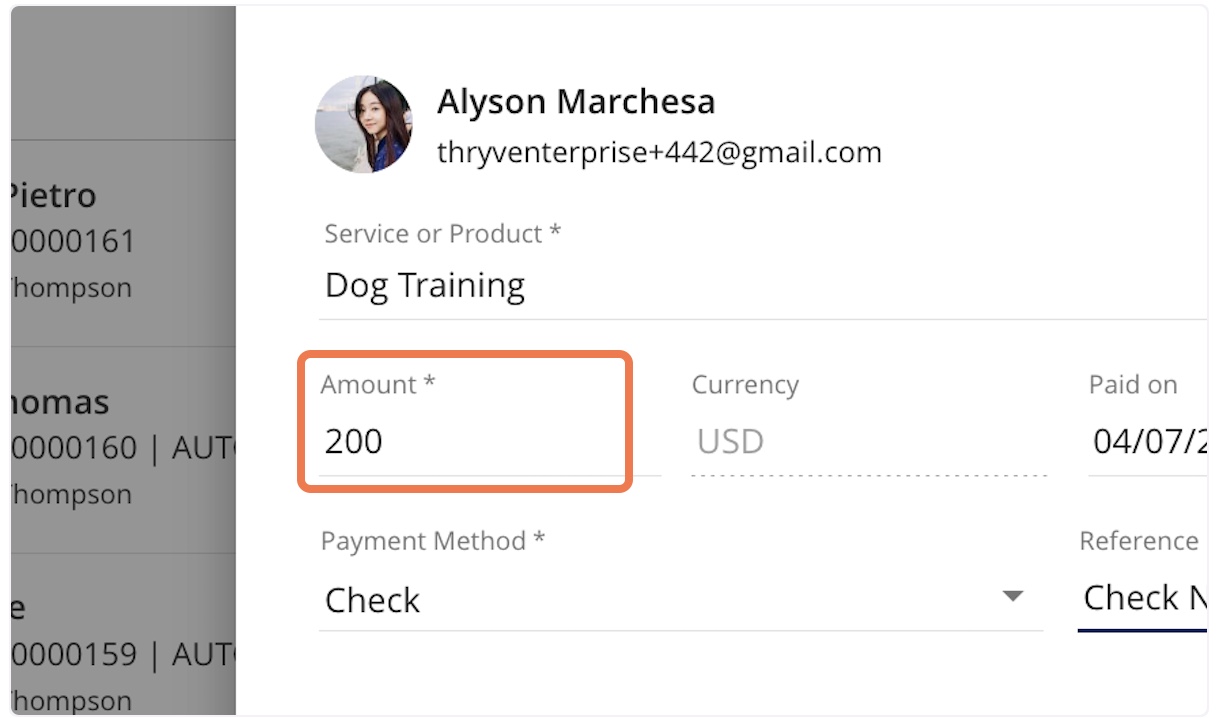Image resolution: width=1224 pixels, height=718 pixels.
Task: Click the Amount * field label
Action: (378, 385)
